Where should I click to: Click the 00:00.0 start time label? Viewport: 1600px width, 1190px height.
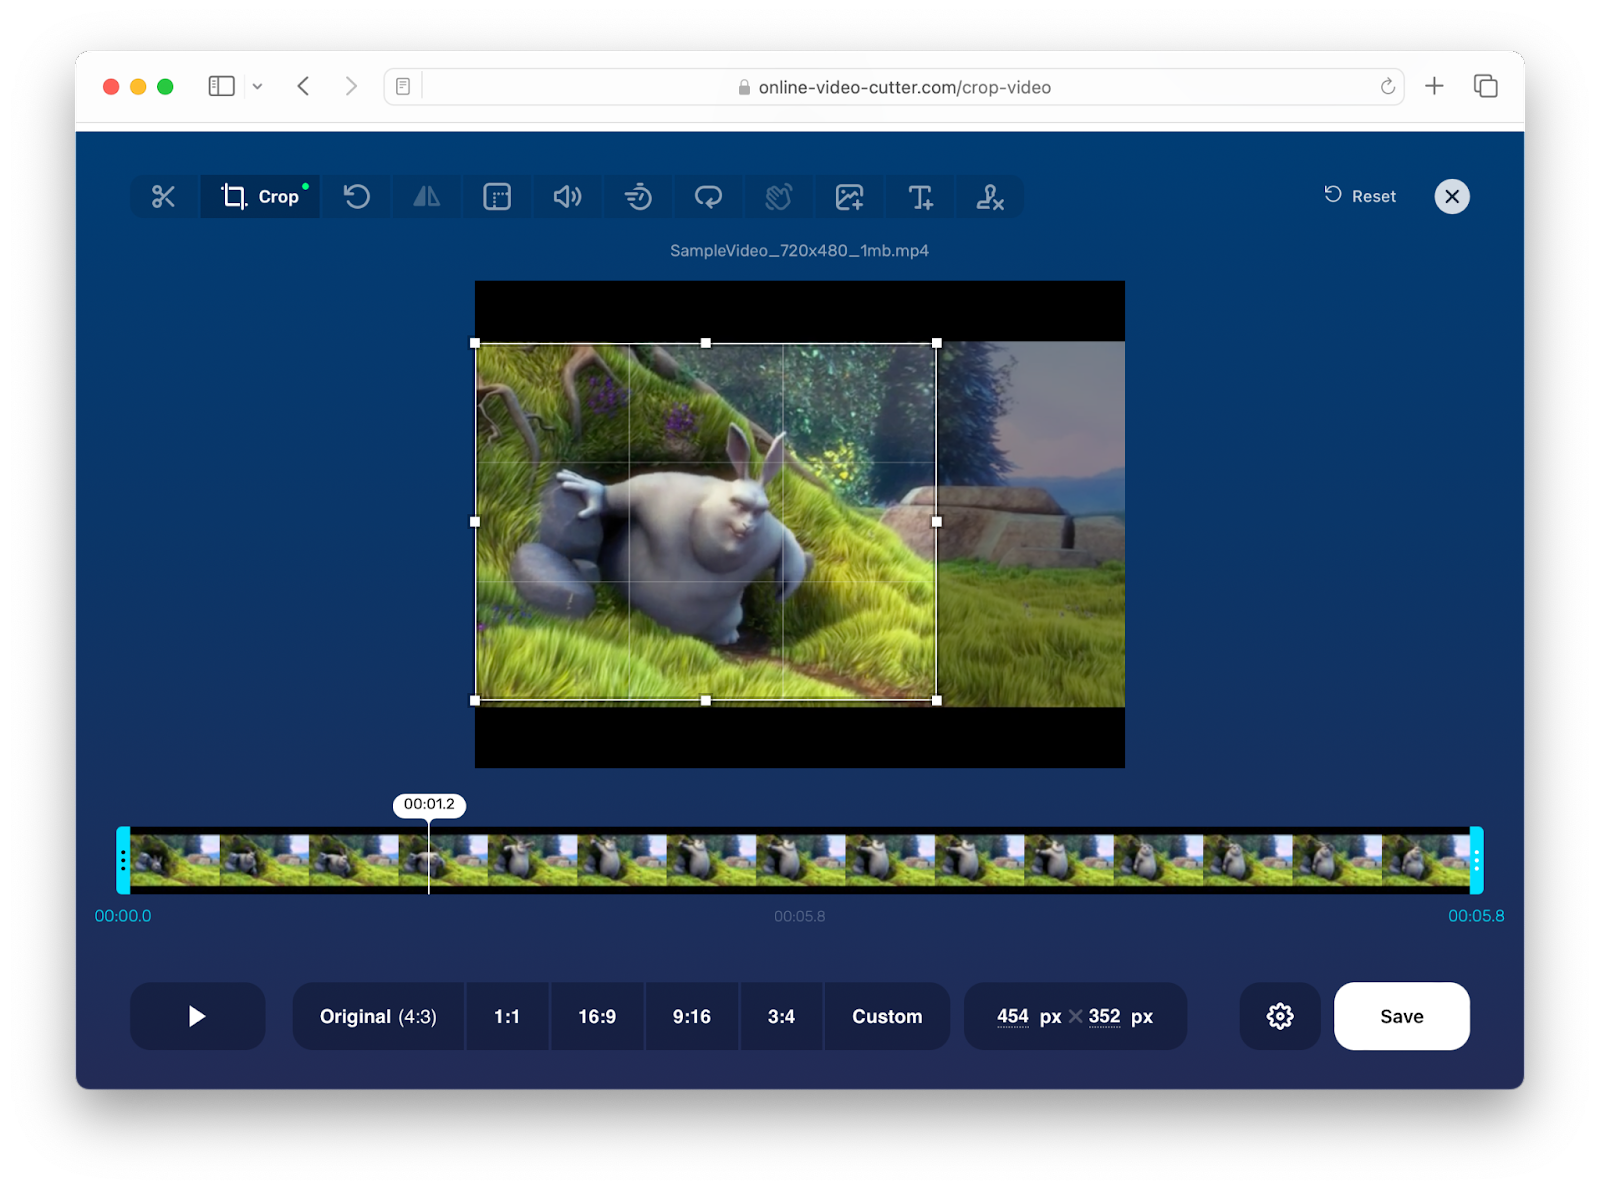(x=123, y=916)
